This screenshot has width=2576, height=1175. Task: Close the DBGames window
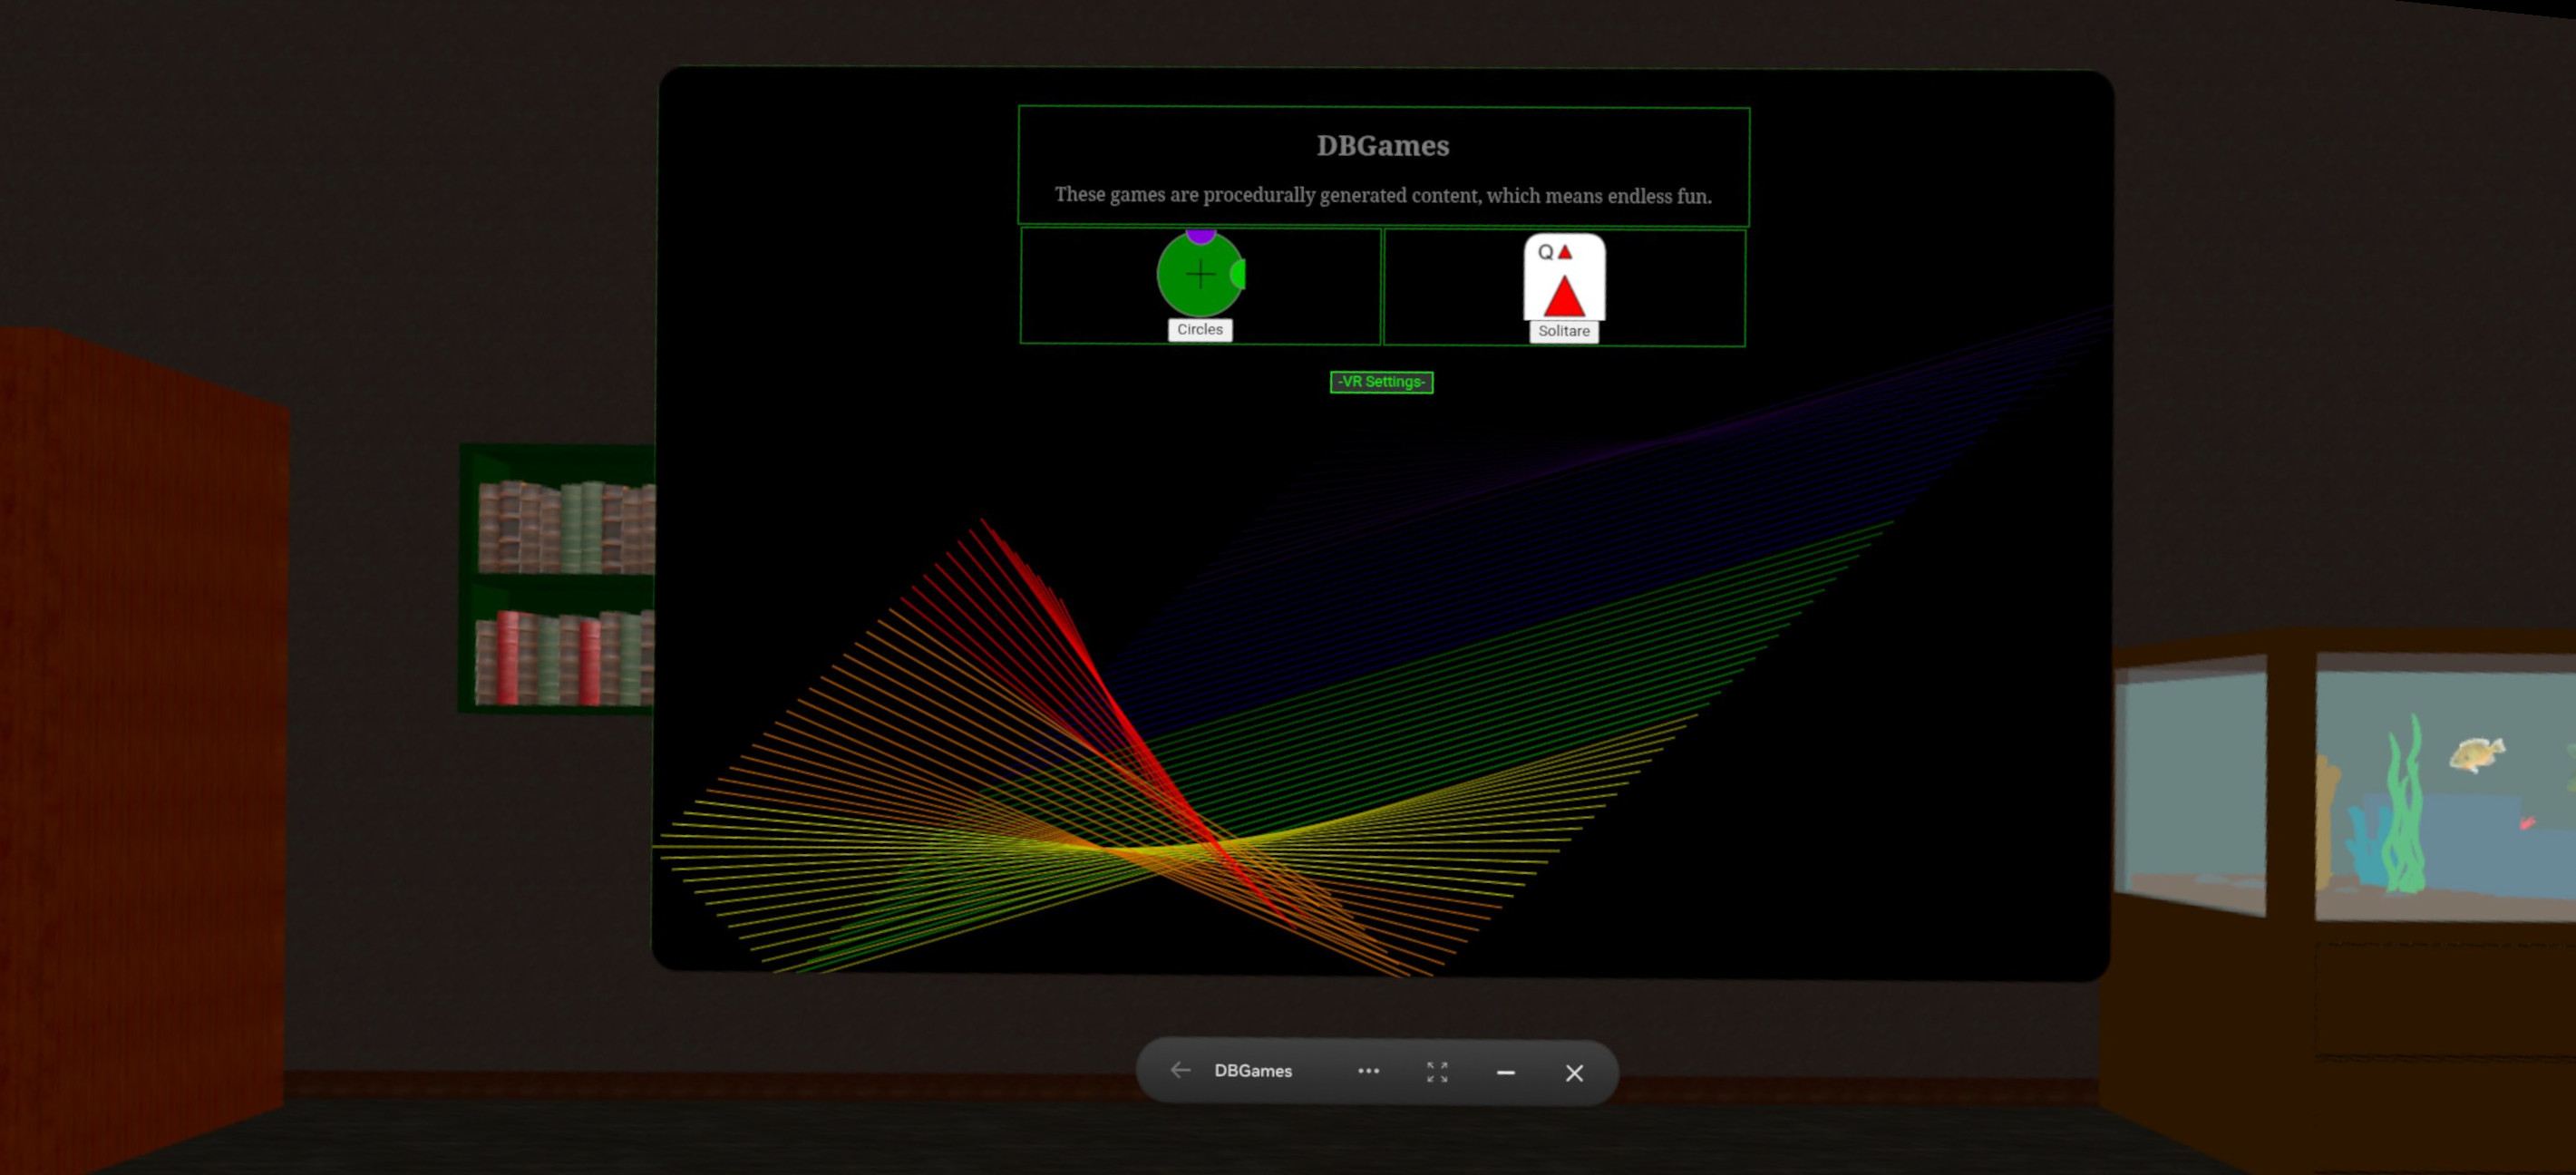[x=1574, y=1073]
